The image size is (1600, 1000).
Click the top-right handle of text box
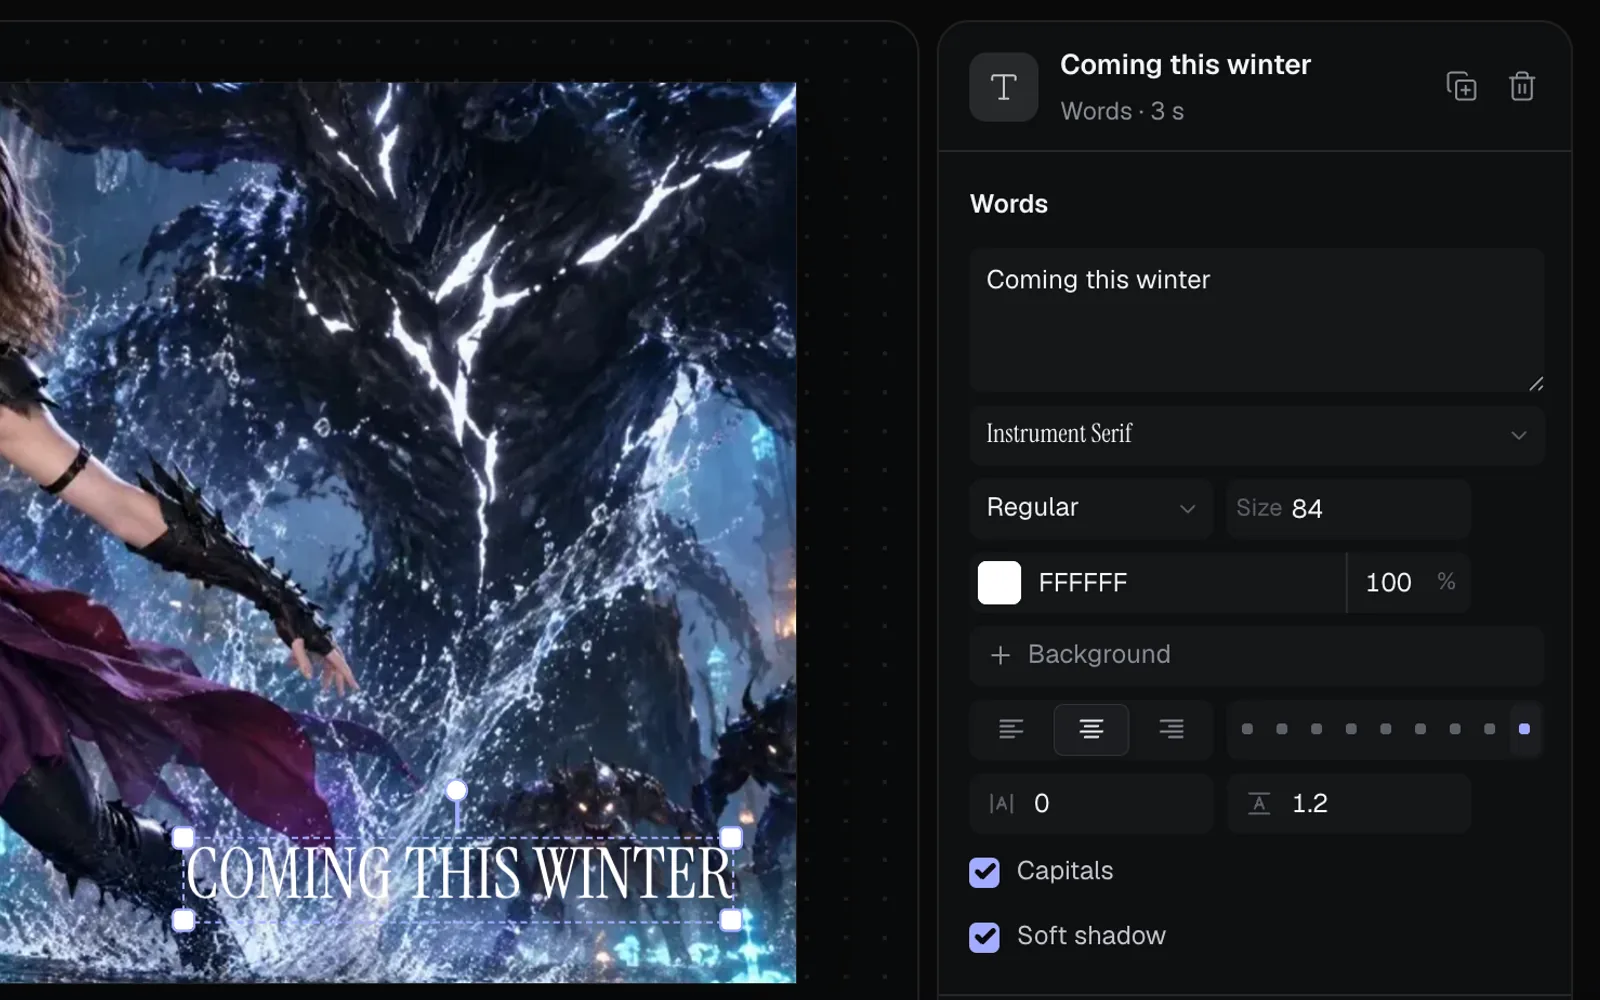tap(731, 838)
